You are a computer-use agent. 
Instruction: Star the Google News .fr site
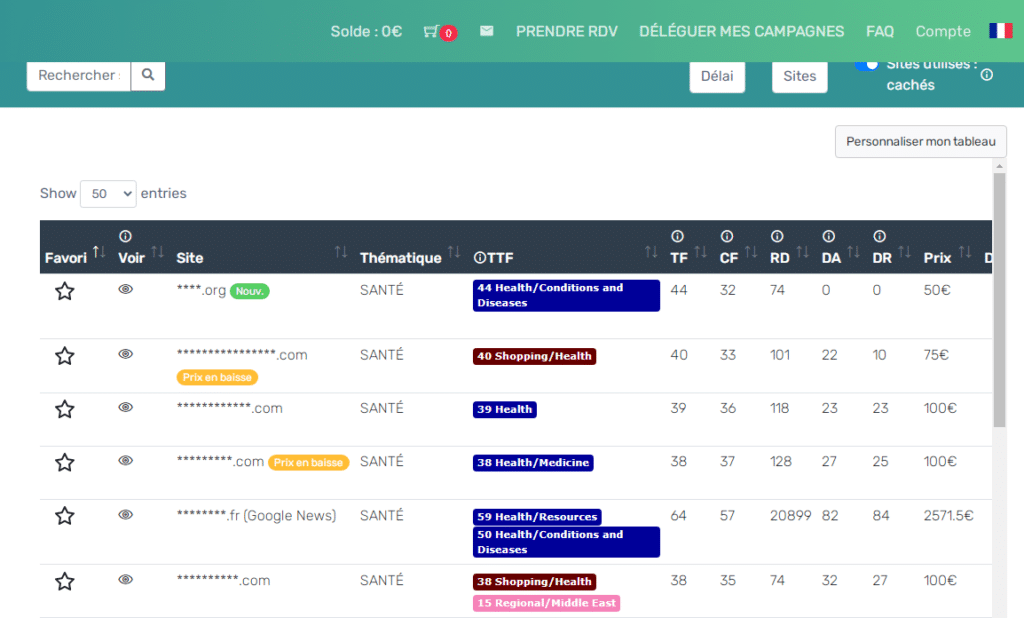point(65,516)
